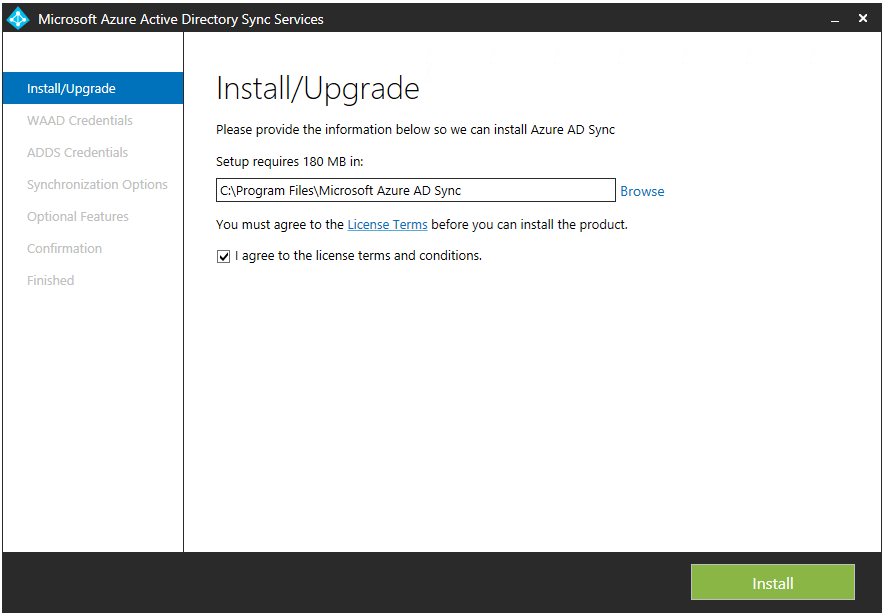This screenshot has width=886, height=616.
Task: Click the Browse link
Action: click(642, 191)
